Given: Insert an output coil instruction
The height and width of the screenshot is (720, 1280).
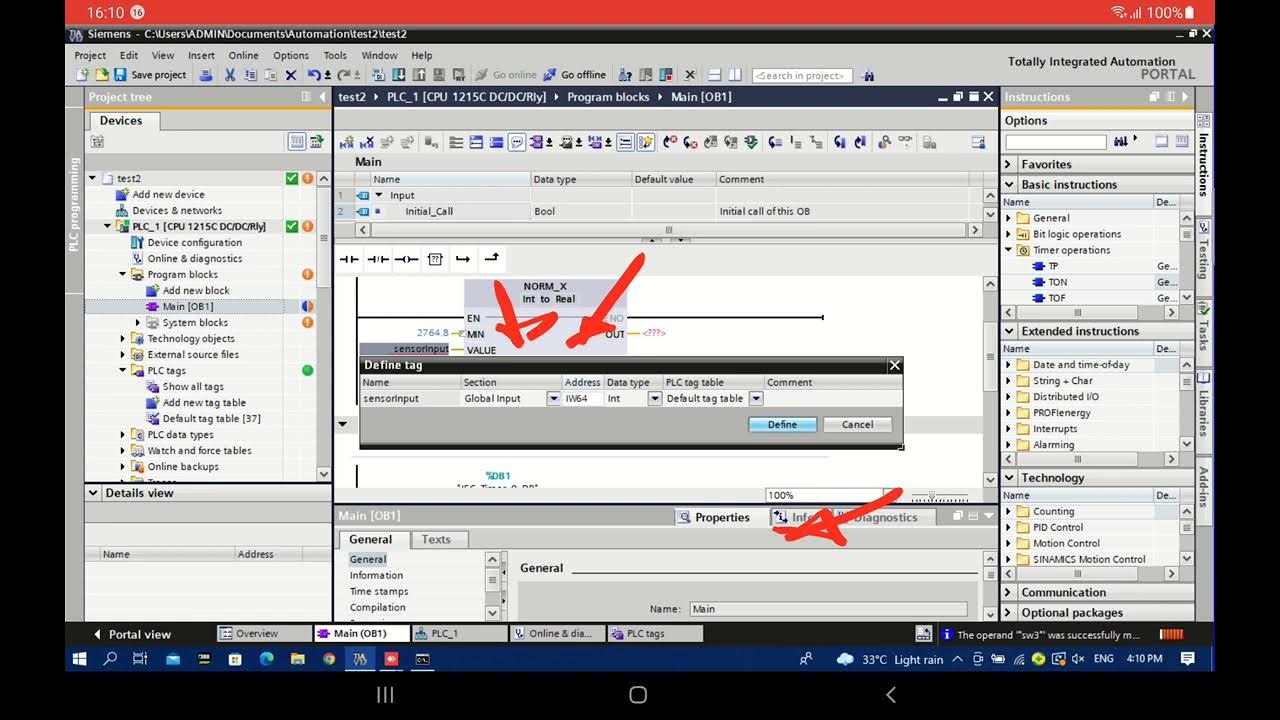Looking at the screenshot, I should (406, 259).
